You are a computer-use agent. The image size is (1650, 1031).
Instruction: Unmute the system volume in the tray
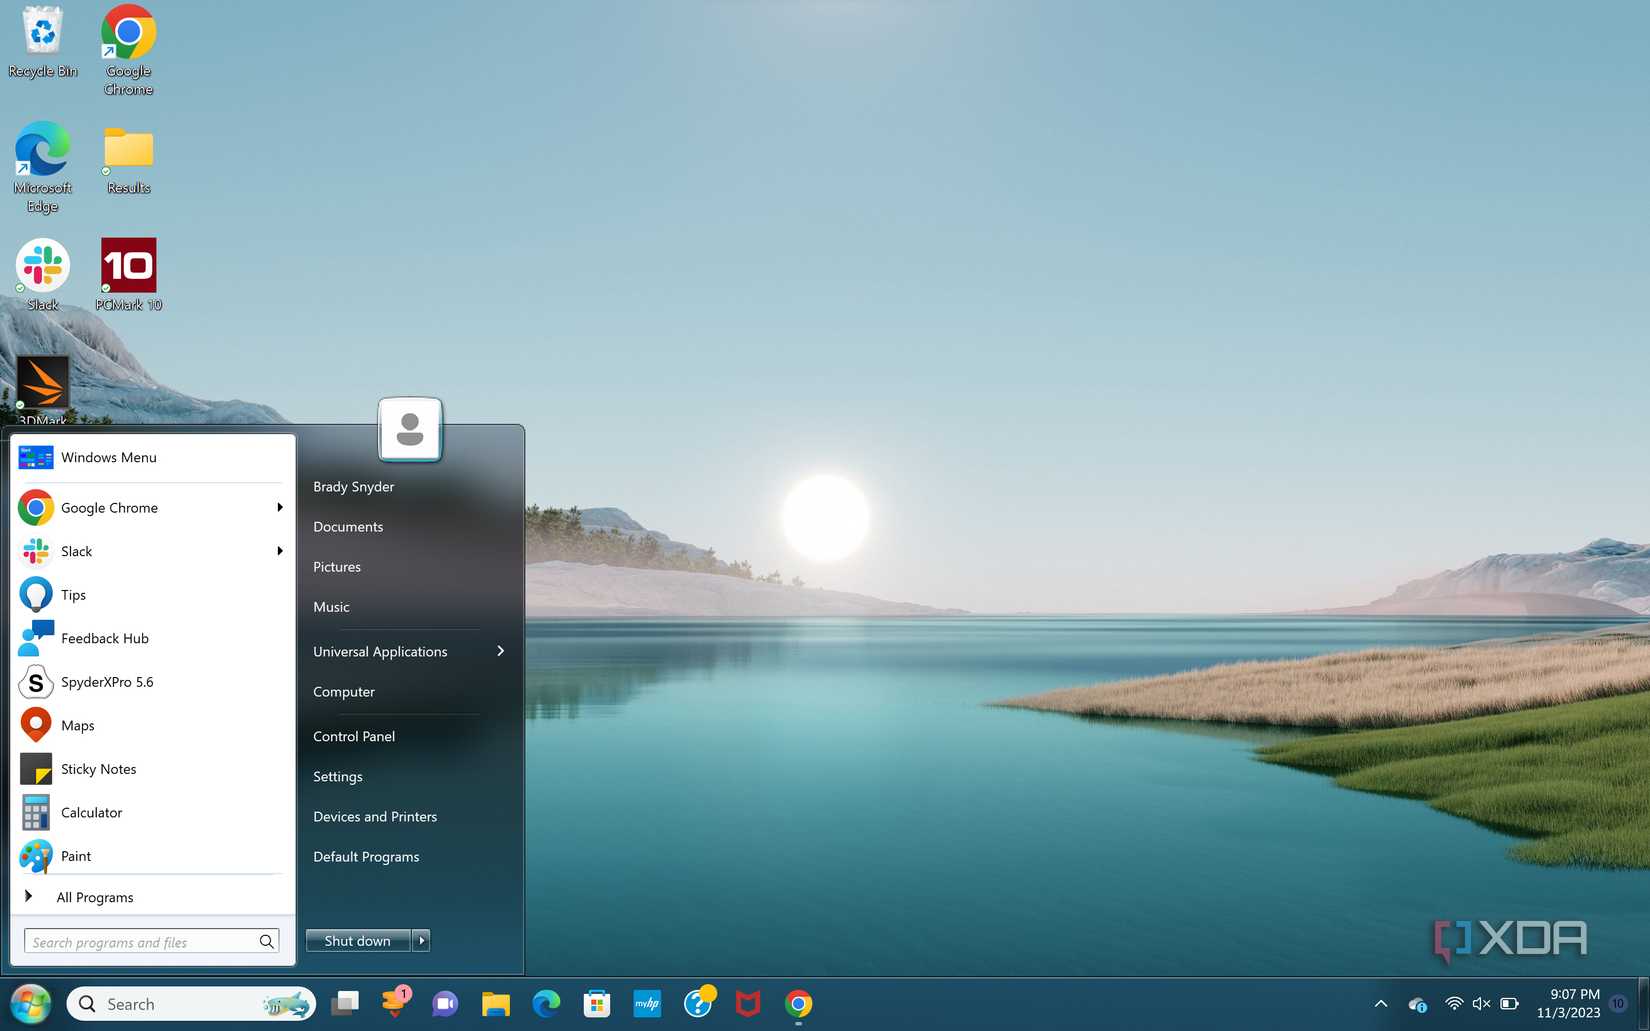[x=1480, y=1004]
